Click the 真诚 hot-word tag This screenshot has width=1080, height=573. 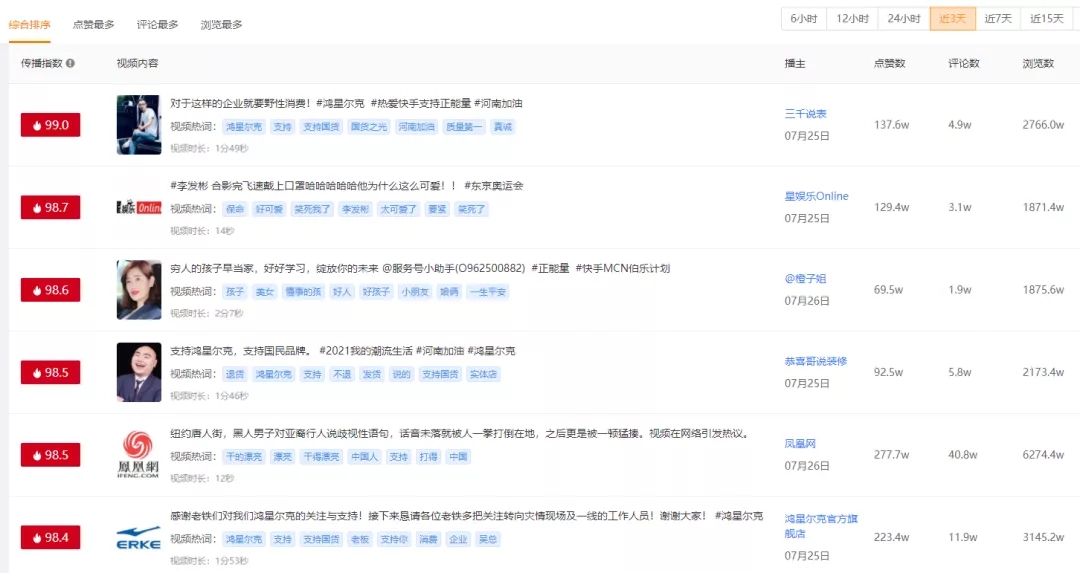click(502, 127)
